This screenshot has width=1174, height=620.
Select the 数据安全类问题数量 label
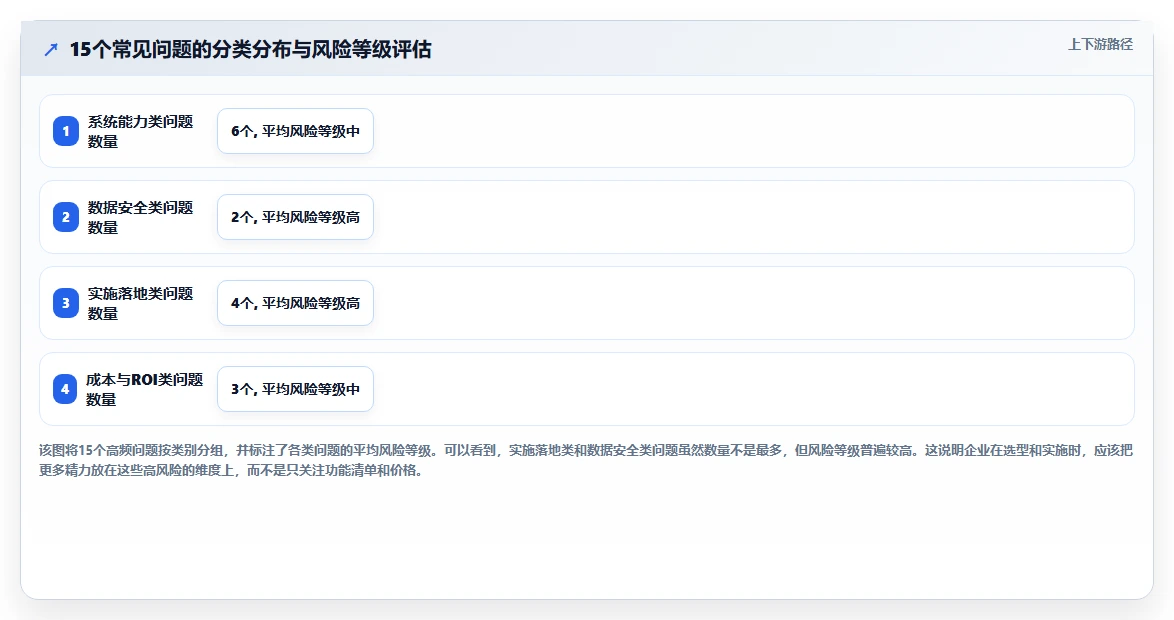pos(141,217)
